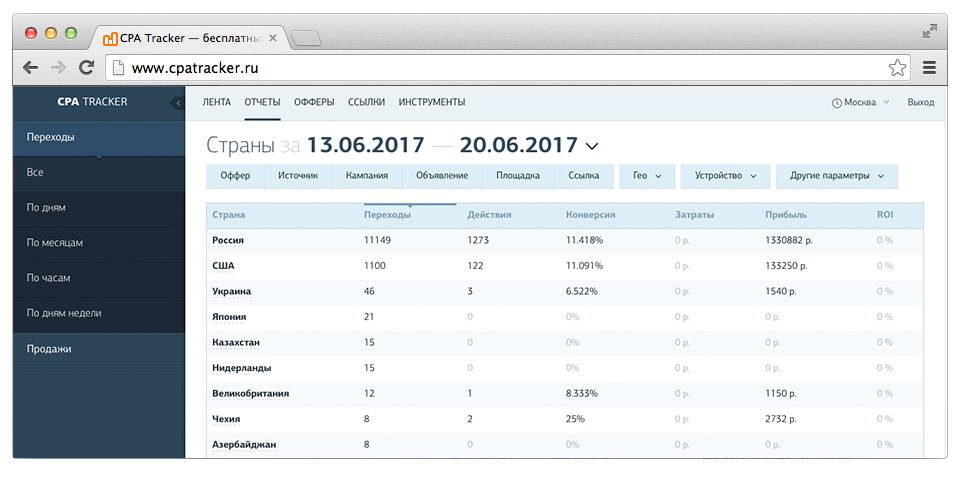The height and width of the screenshot is (486, 960).
Task: Select Переходы in the sidebar
Action: [99, 138]
